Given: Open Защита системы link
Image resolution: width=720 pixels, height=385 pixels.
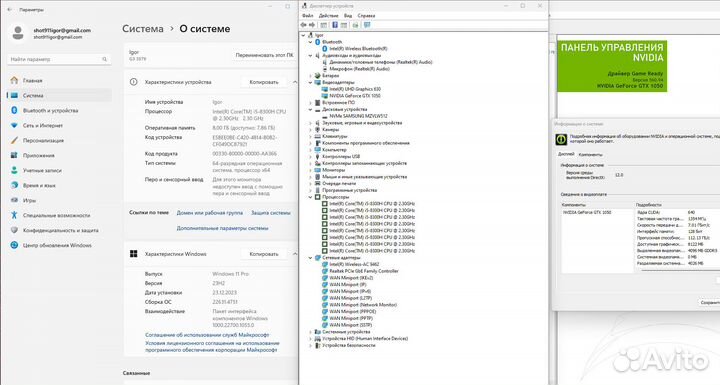Looking at the screenshot, I should (271, 213).
